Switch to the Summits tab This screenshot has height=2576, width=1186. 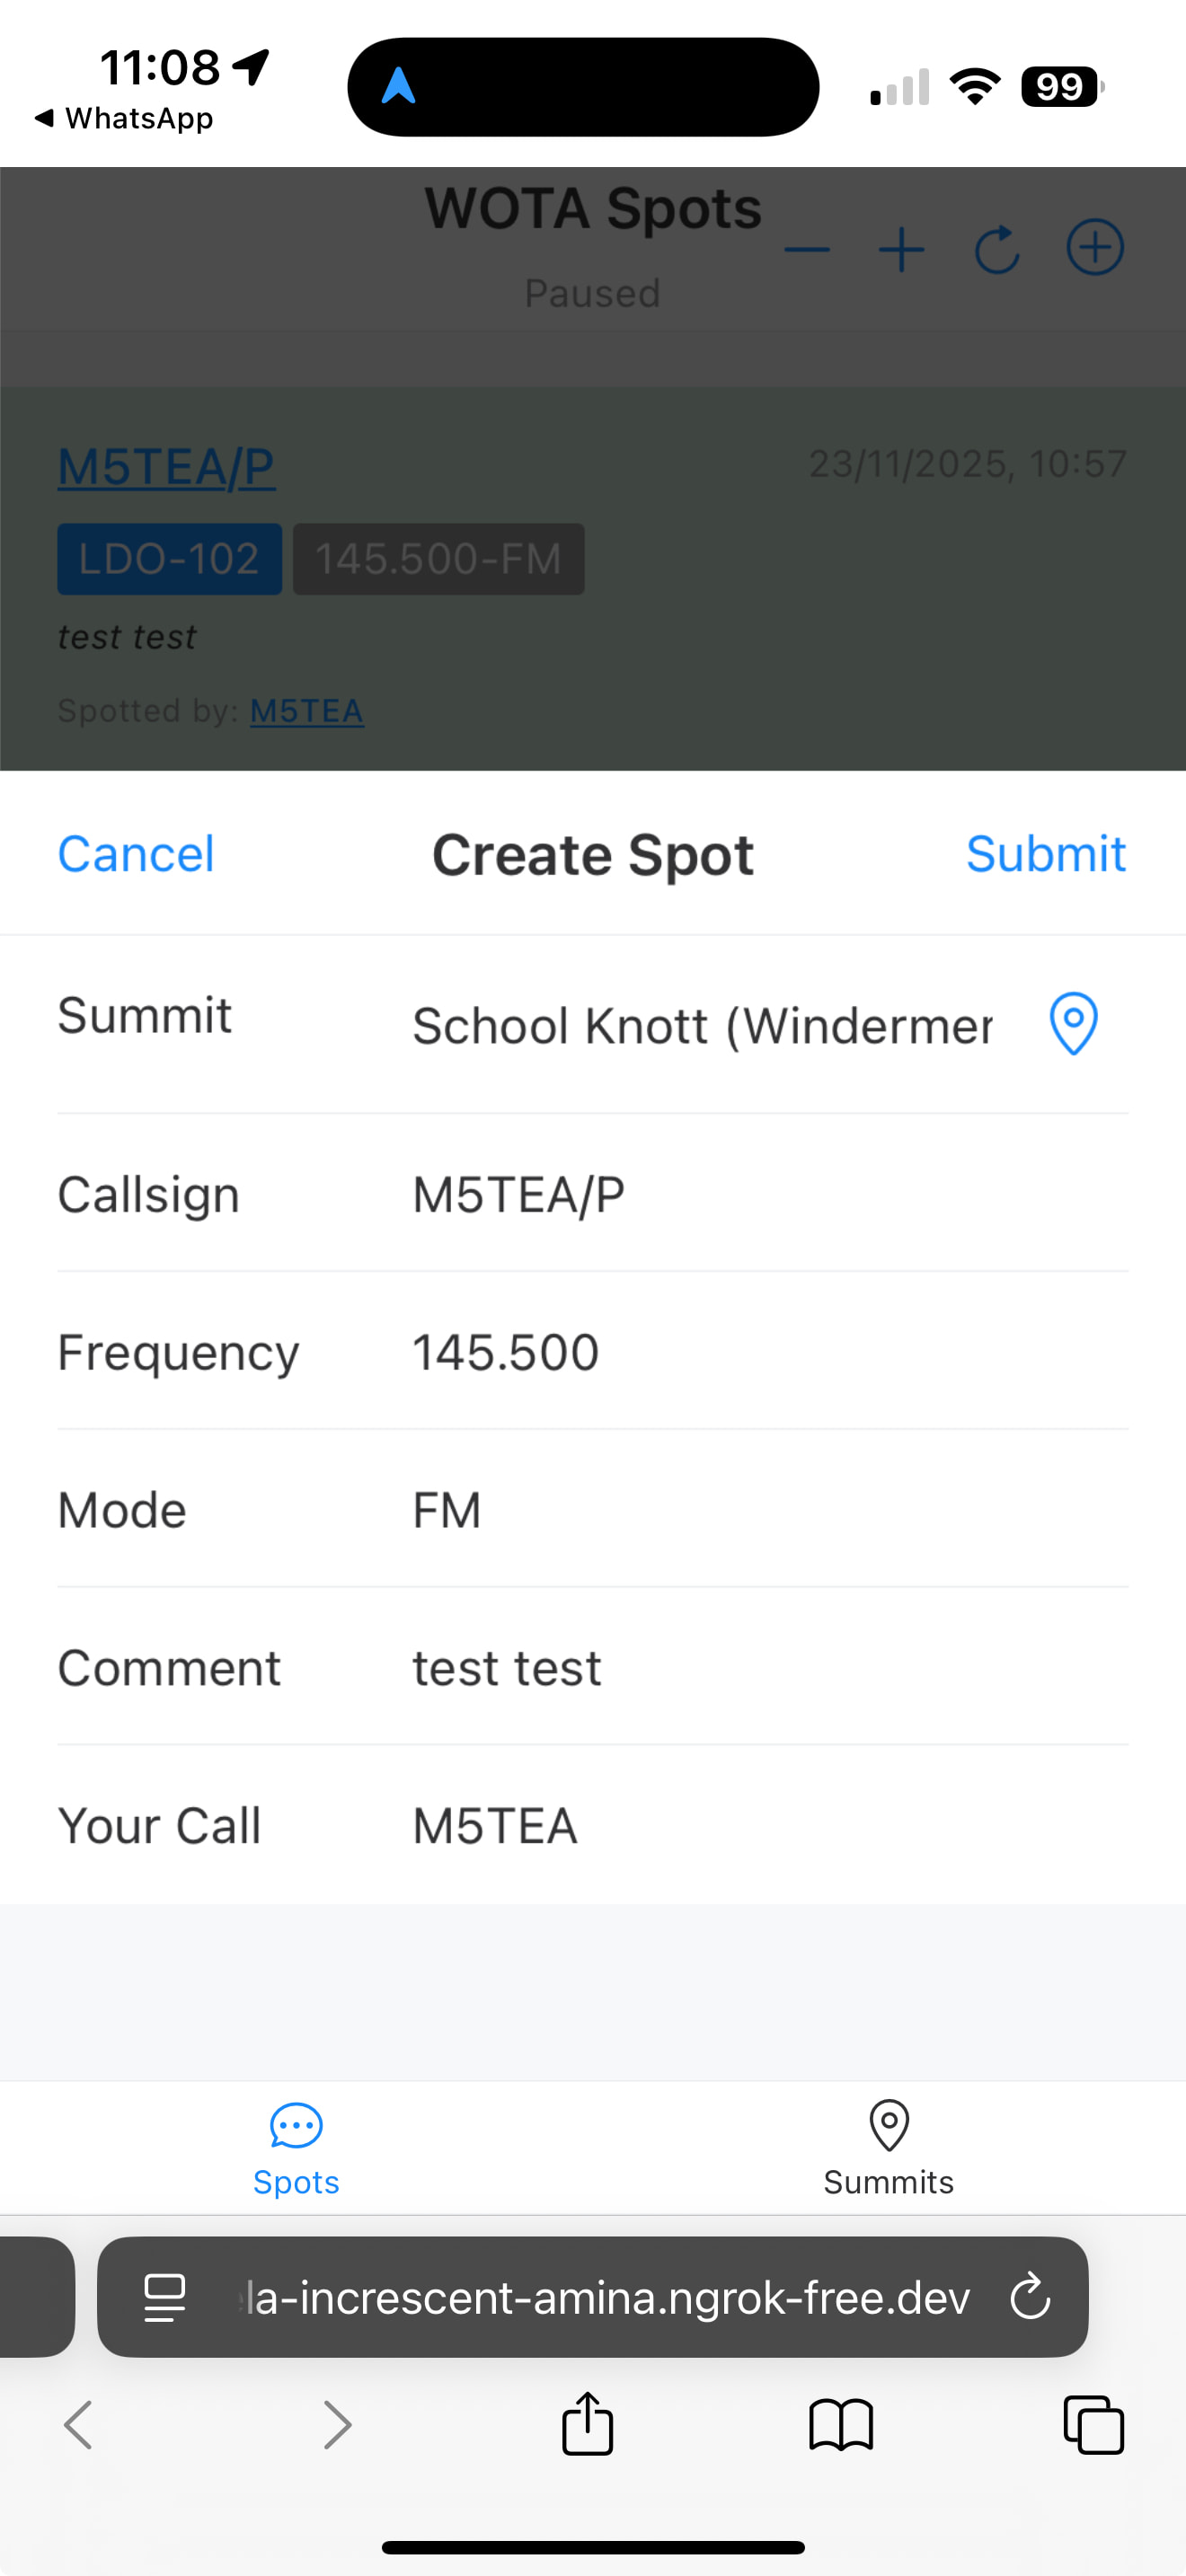click(888, 2148)
